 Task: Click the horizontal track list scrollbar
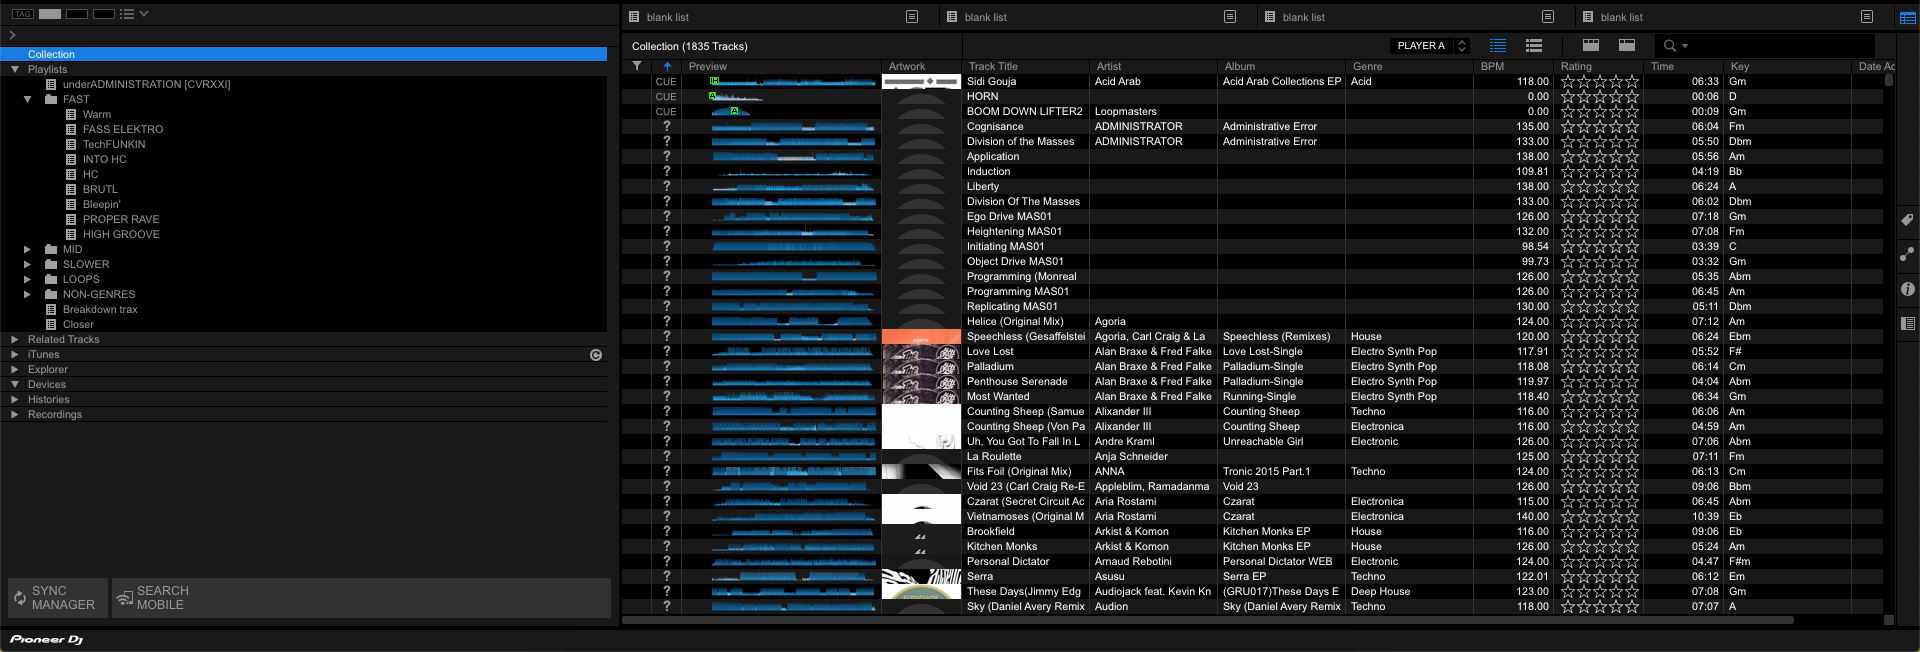click(1208, 620)
